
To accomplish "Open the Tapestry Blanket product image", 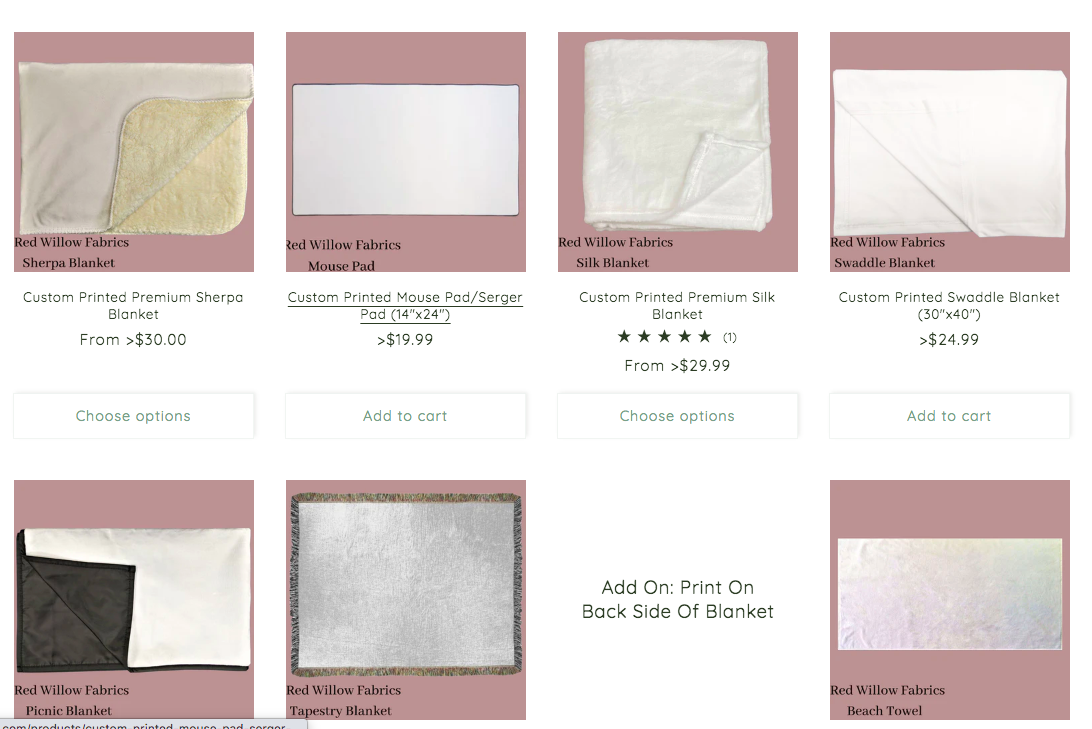I will pyautogui.click(x=405, y=599).
